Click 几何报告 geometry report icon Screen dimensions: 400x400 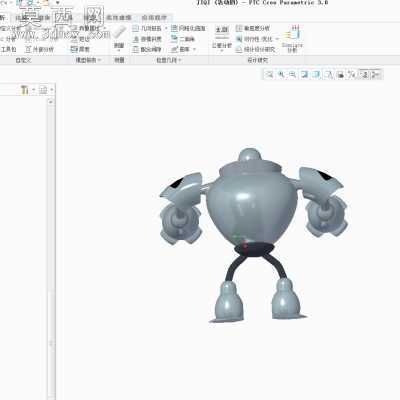(136, 29)
